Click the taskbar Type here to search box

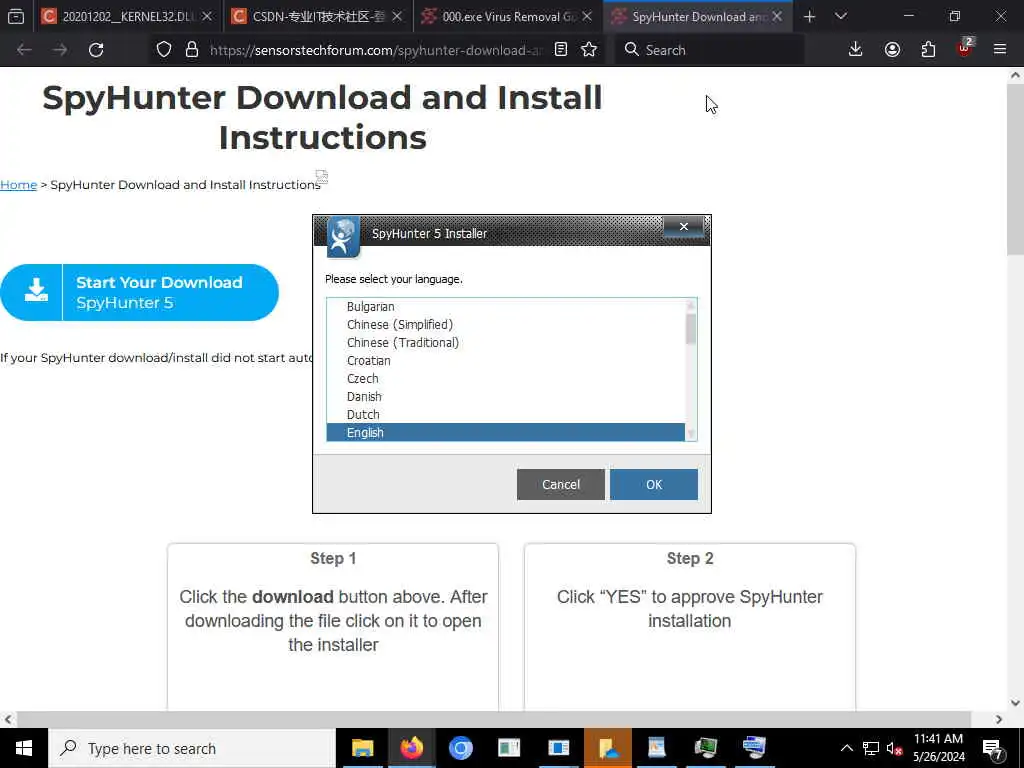tap(192, 748)
